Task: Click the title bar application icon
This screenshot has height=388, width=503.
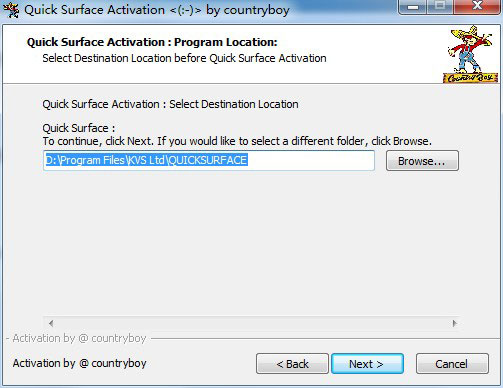Action: (x=11, y=10)
